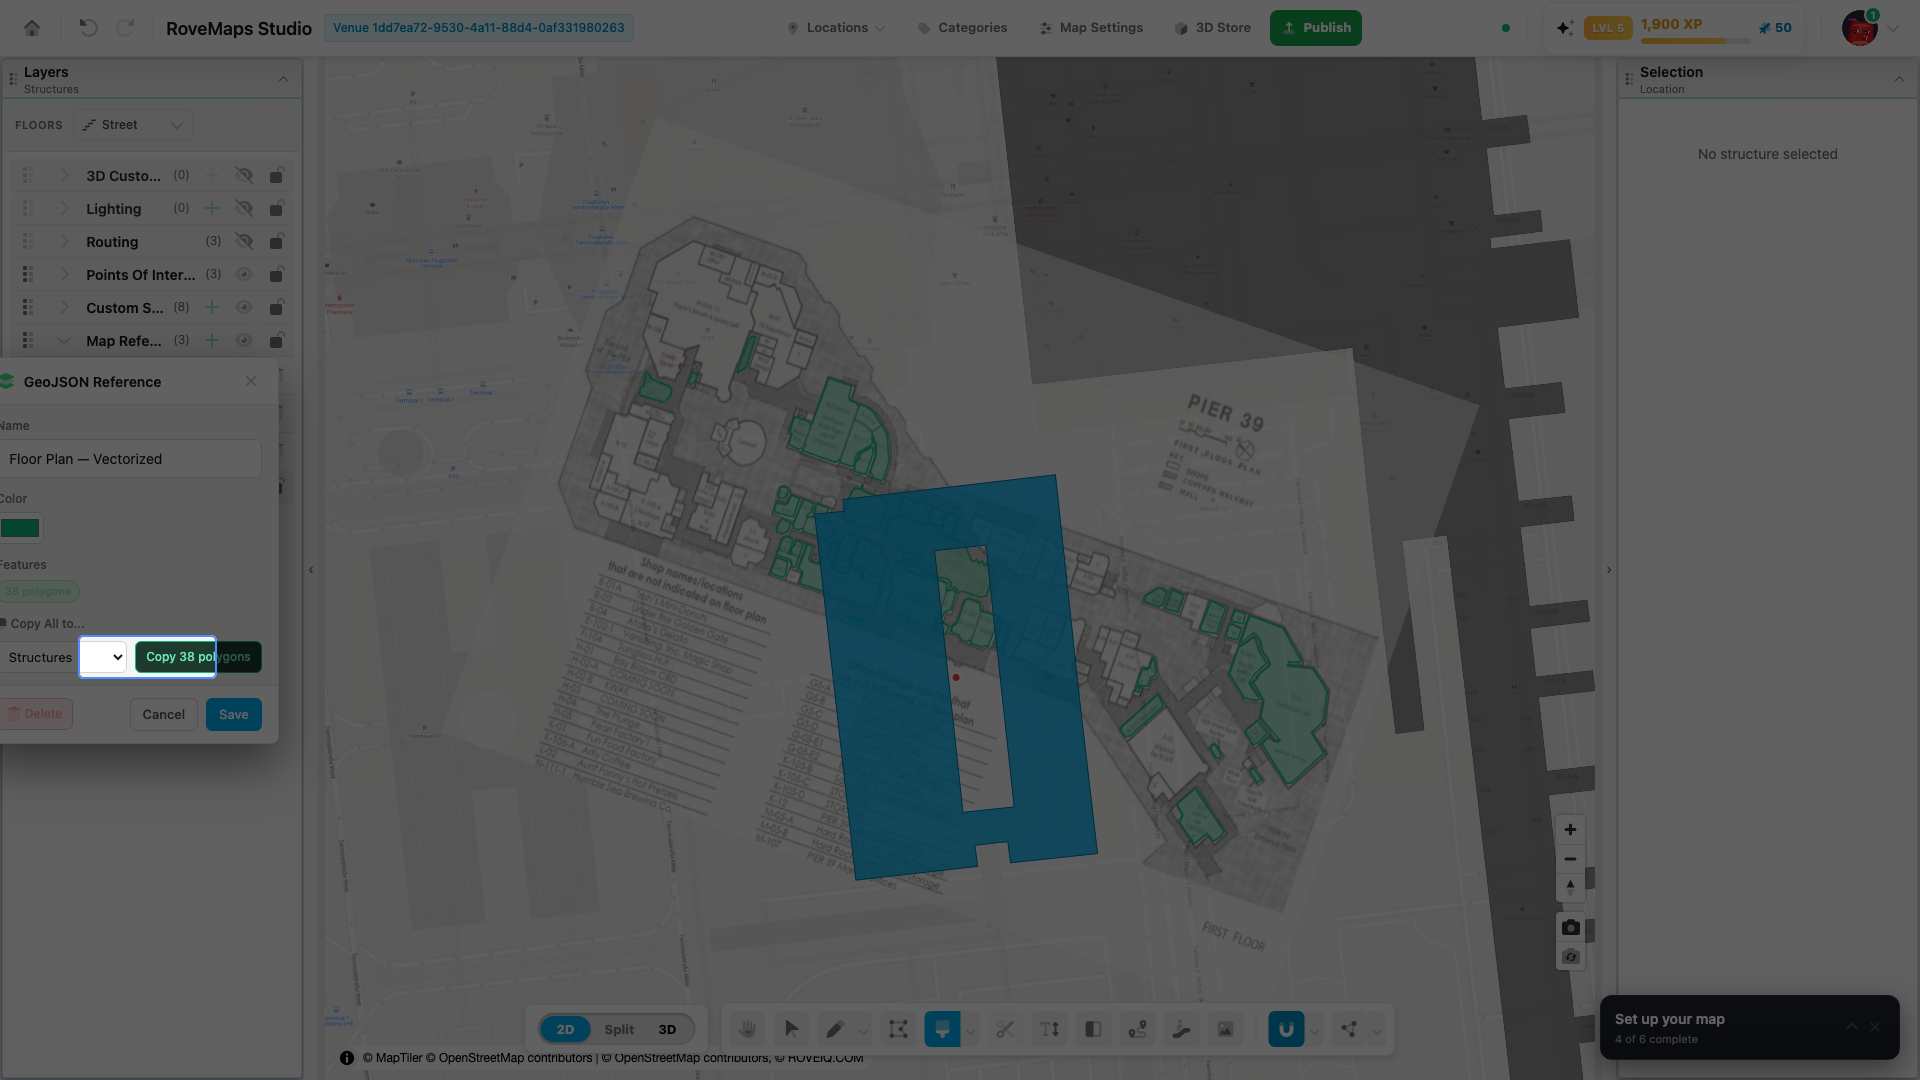Expand the 3D Custo... layer group

point(64,175)
